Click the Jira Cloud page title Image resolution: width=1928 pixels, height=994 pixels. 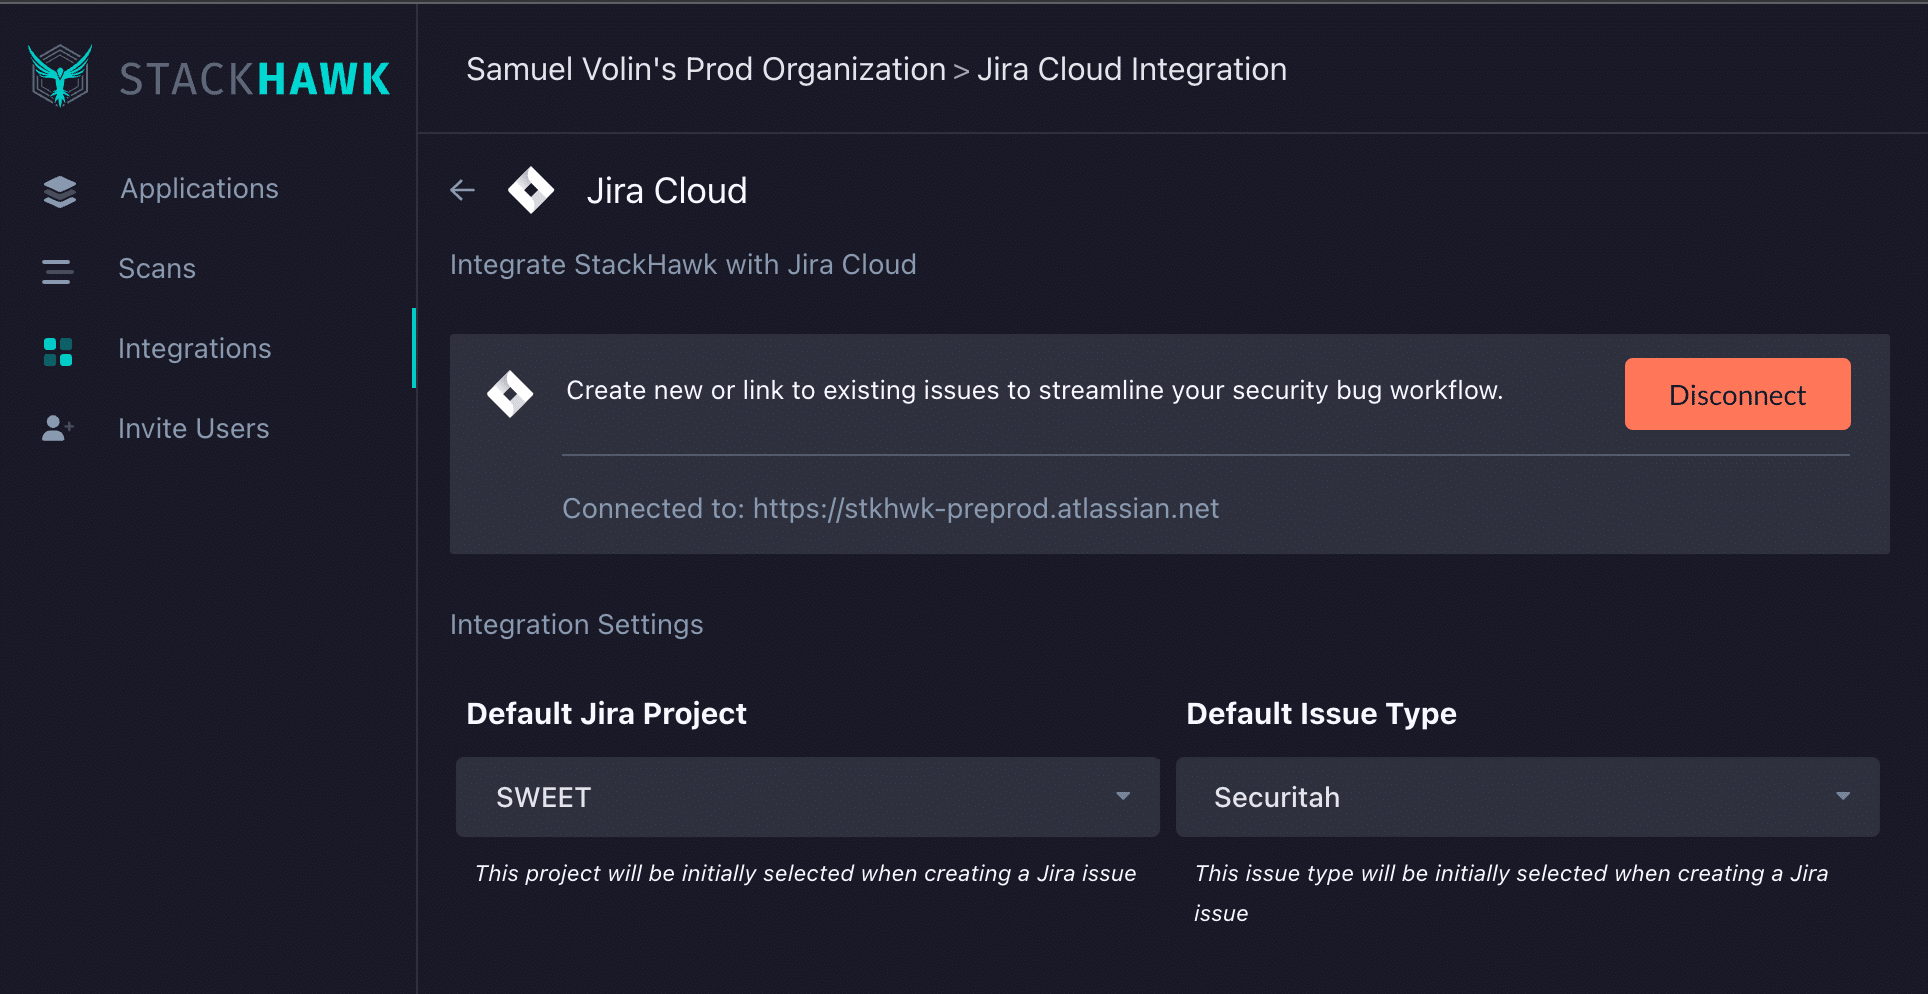click(667, 191)
